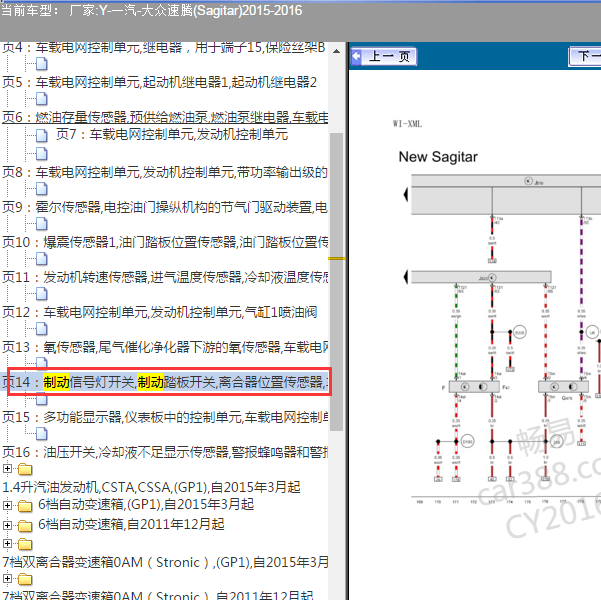Select 6档自动变速箱,自2011年12月起 label
Image resolution: width=601 pixels, height=600 pixels.
[x=131, y=524]
